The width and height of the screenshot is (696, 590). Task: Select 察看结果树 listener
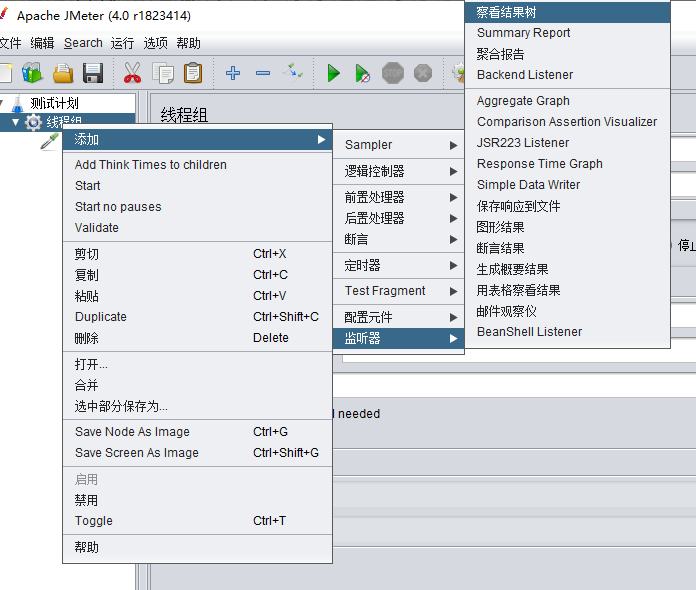click(x=567, y=12)
